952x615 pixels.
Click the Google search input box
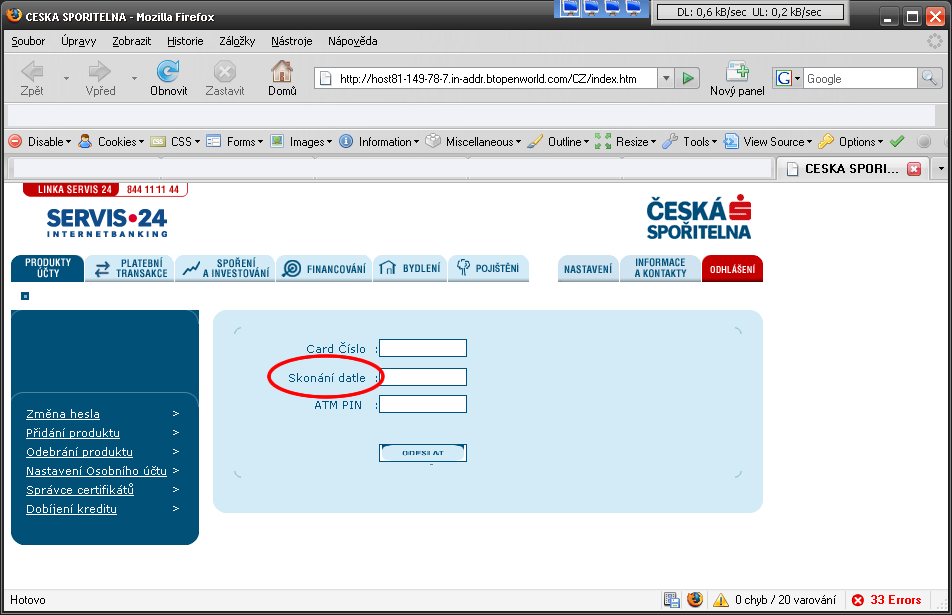point(860,78)
